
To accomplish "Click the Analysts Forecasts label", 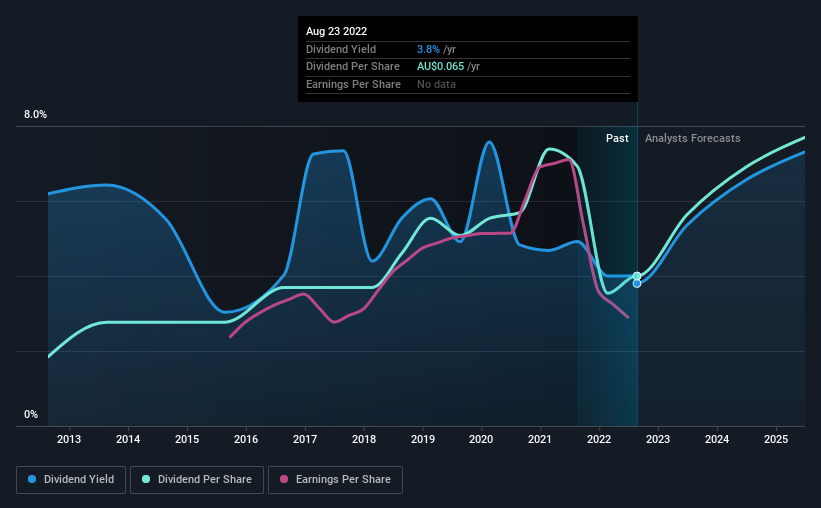I will click(x=693, y=138).
